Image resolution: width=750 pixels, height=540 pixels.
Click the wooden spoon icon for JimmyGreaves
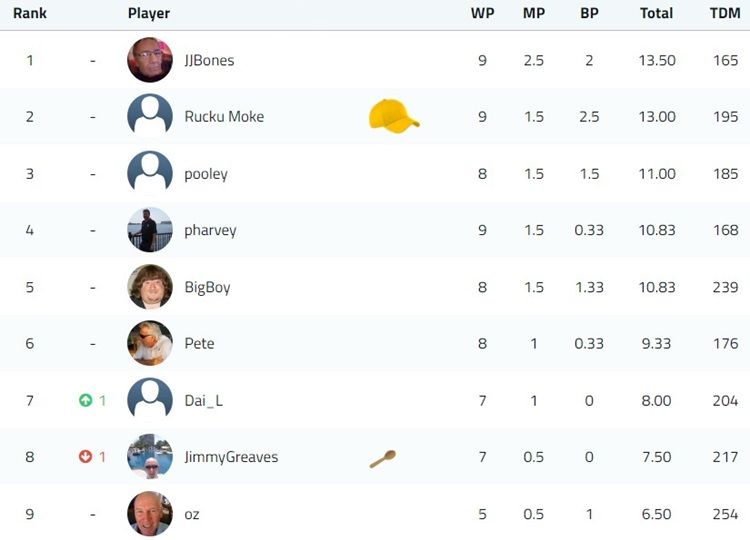[x=383, y=459]
